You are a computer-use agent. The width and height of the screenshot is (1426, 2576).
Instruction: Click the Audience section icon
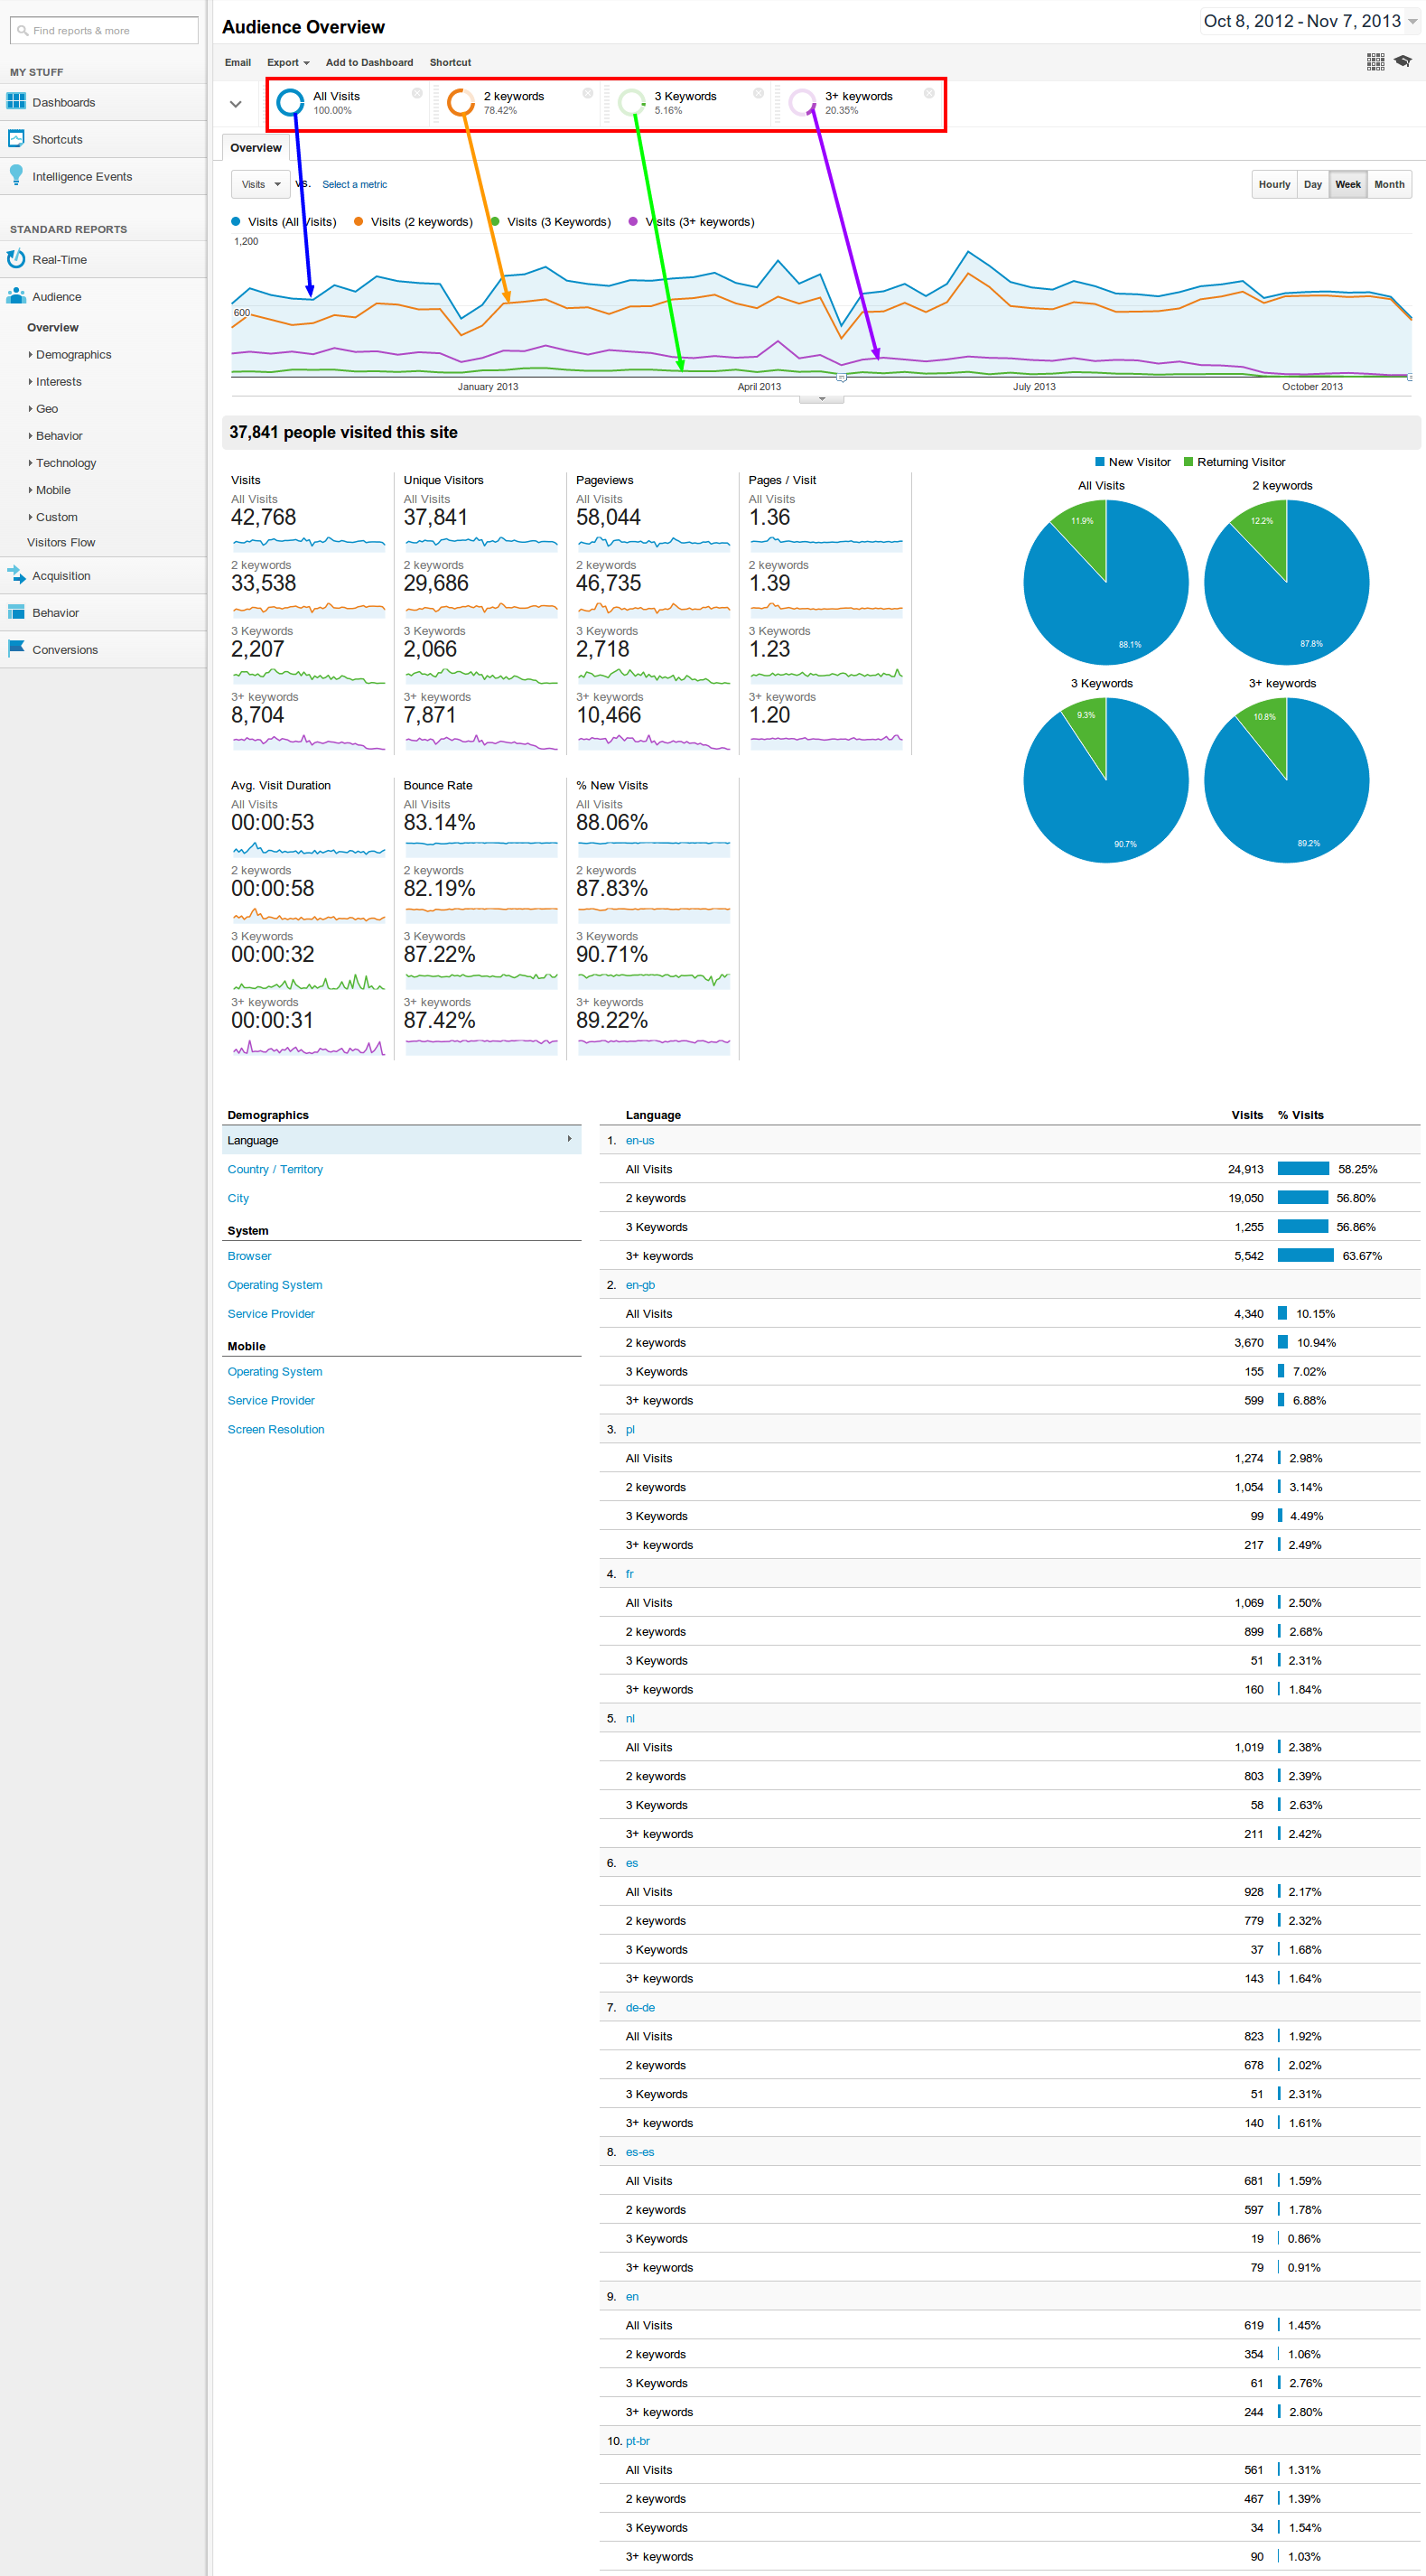coord(16,296)
